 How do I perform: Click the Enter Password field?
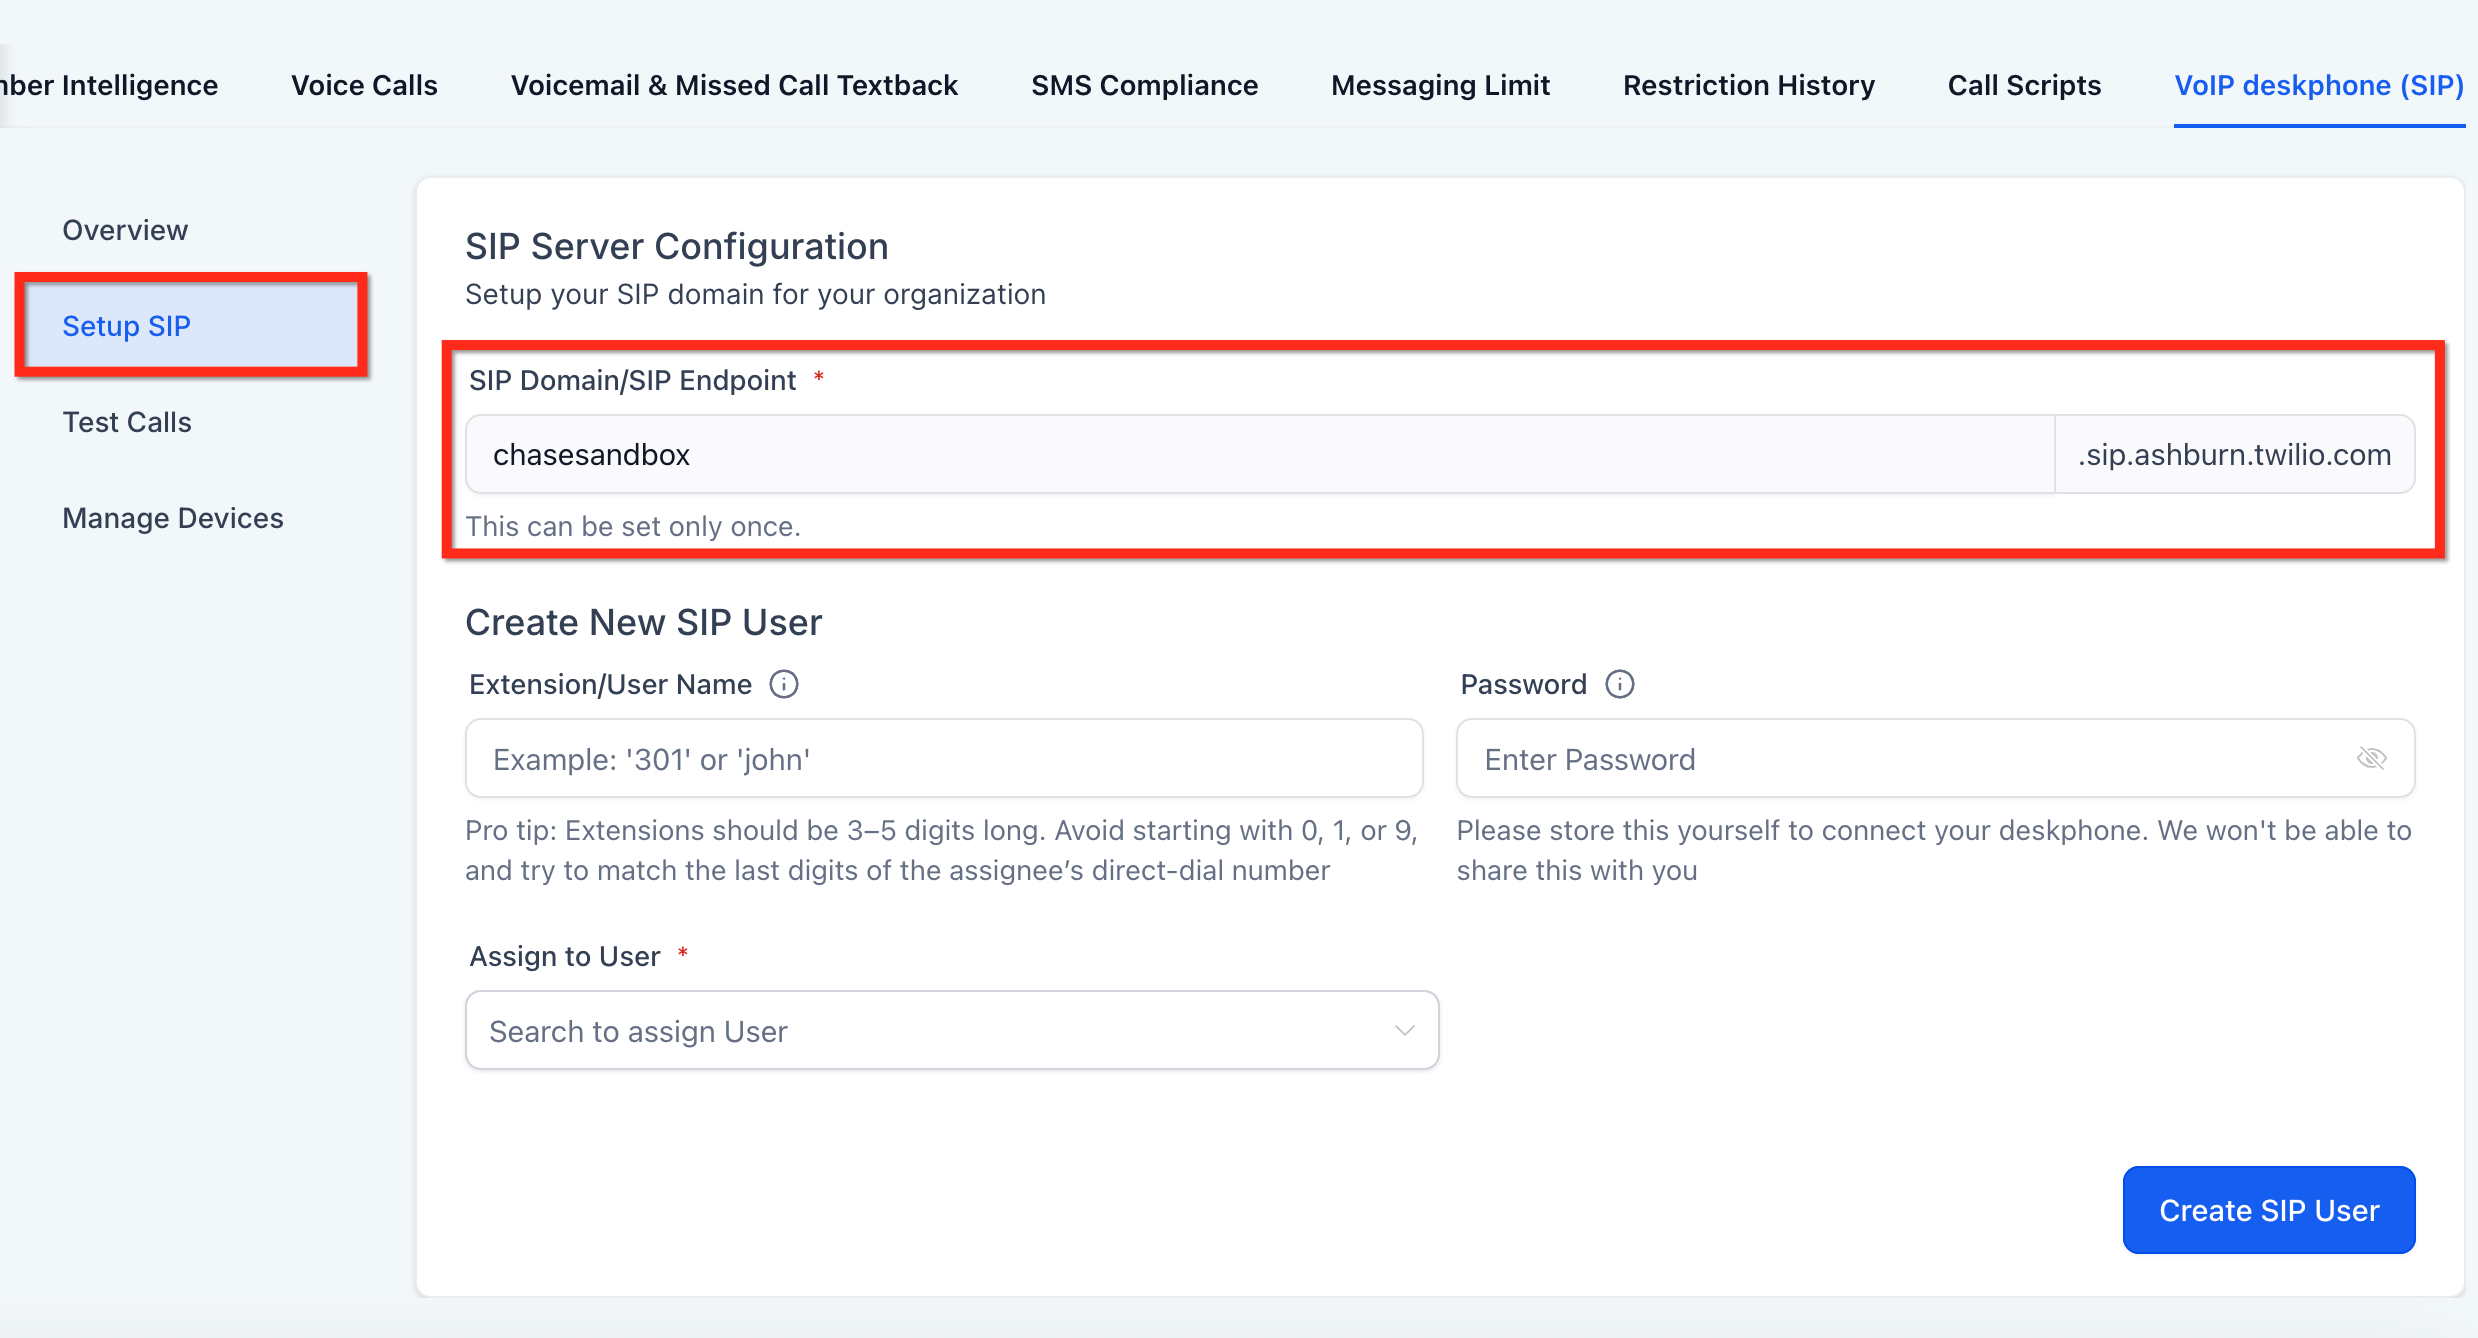click(1900, 759)
